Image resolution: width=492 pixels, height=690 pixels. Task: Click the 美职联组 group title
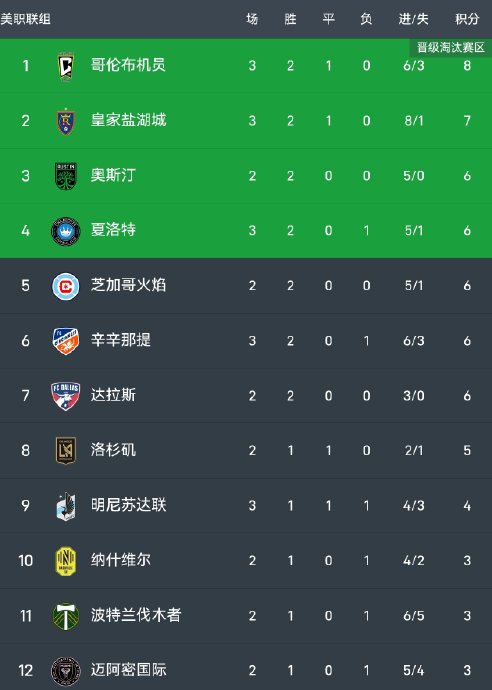(26, 19)
